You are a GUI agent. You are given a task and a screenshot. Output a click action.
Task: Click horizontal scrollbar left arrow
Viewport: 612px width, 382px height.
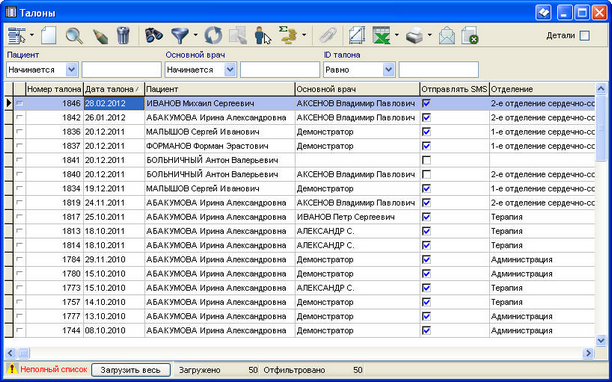tap(10, 354)
